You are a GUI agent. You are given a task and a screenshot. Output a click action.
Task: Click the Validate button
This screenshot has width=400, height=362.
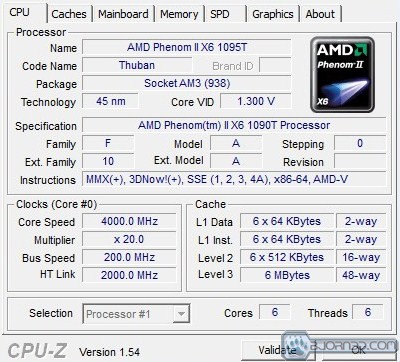(x=277, y=350)
